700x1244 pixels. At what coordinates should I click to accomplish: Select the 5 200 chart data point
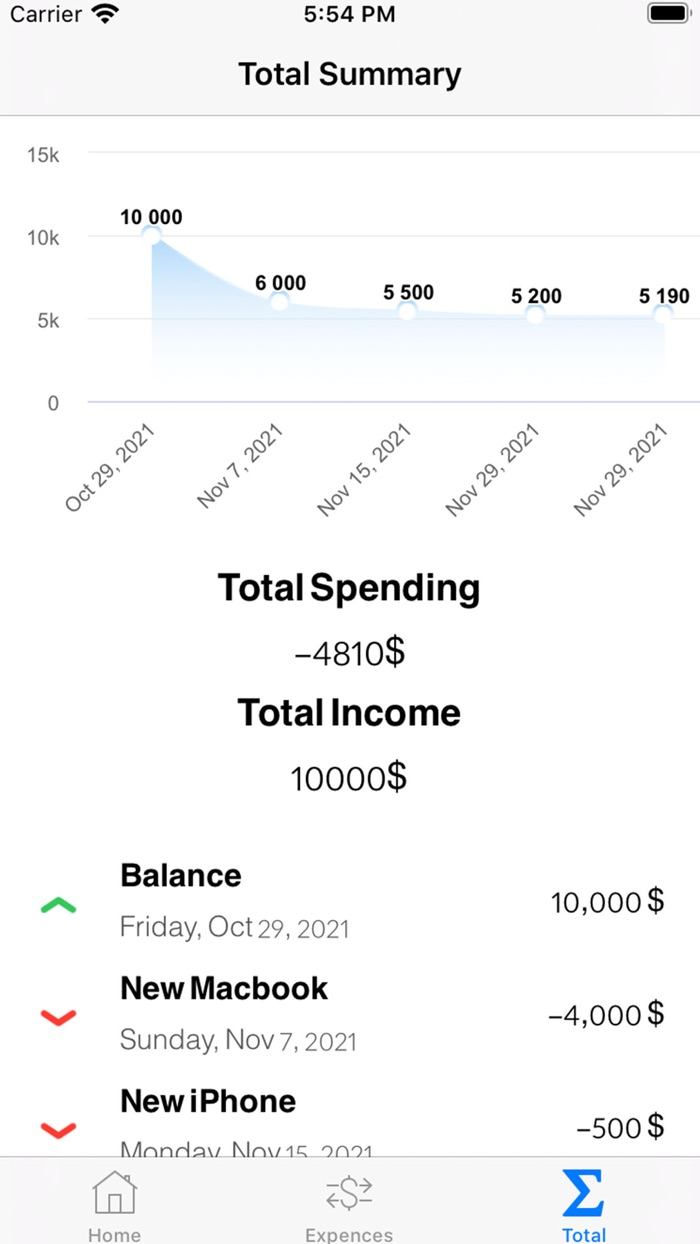[535, 315]
